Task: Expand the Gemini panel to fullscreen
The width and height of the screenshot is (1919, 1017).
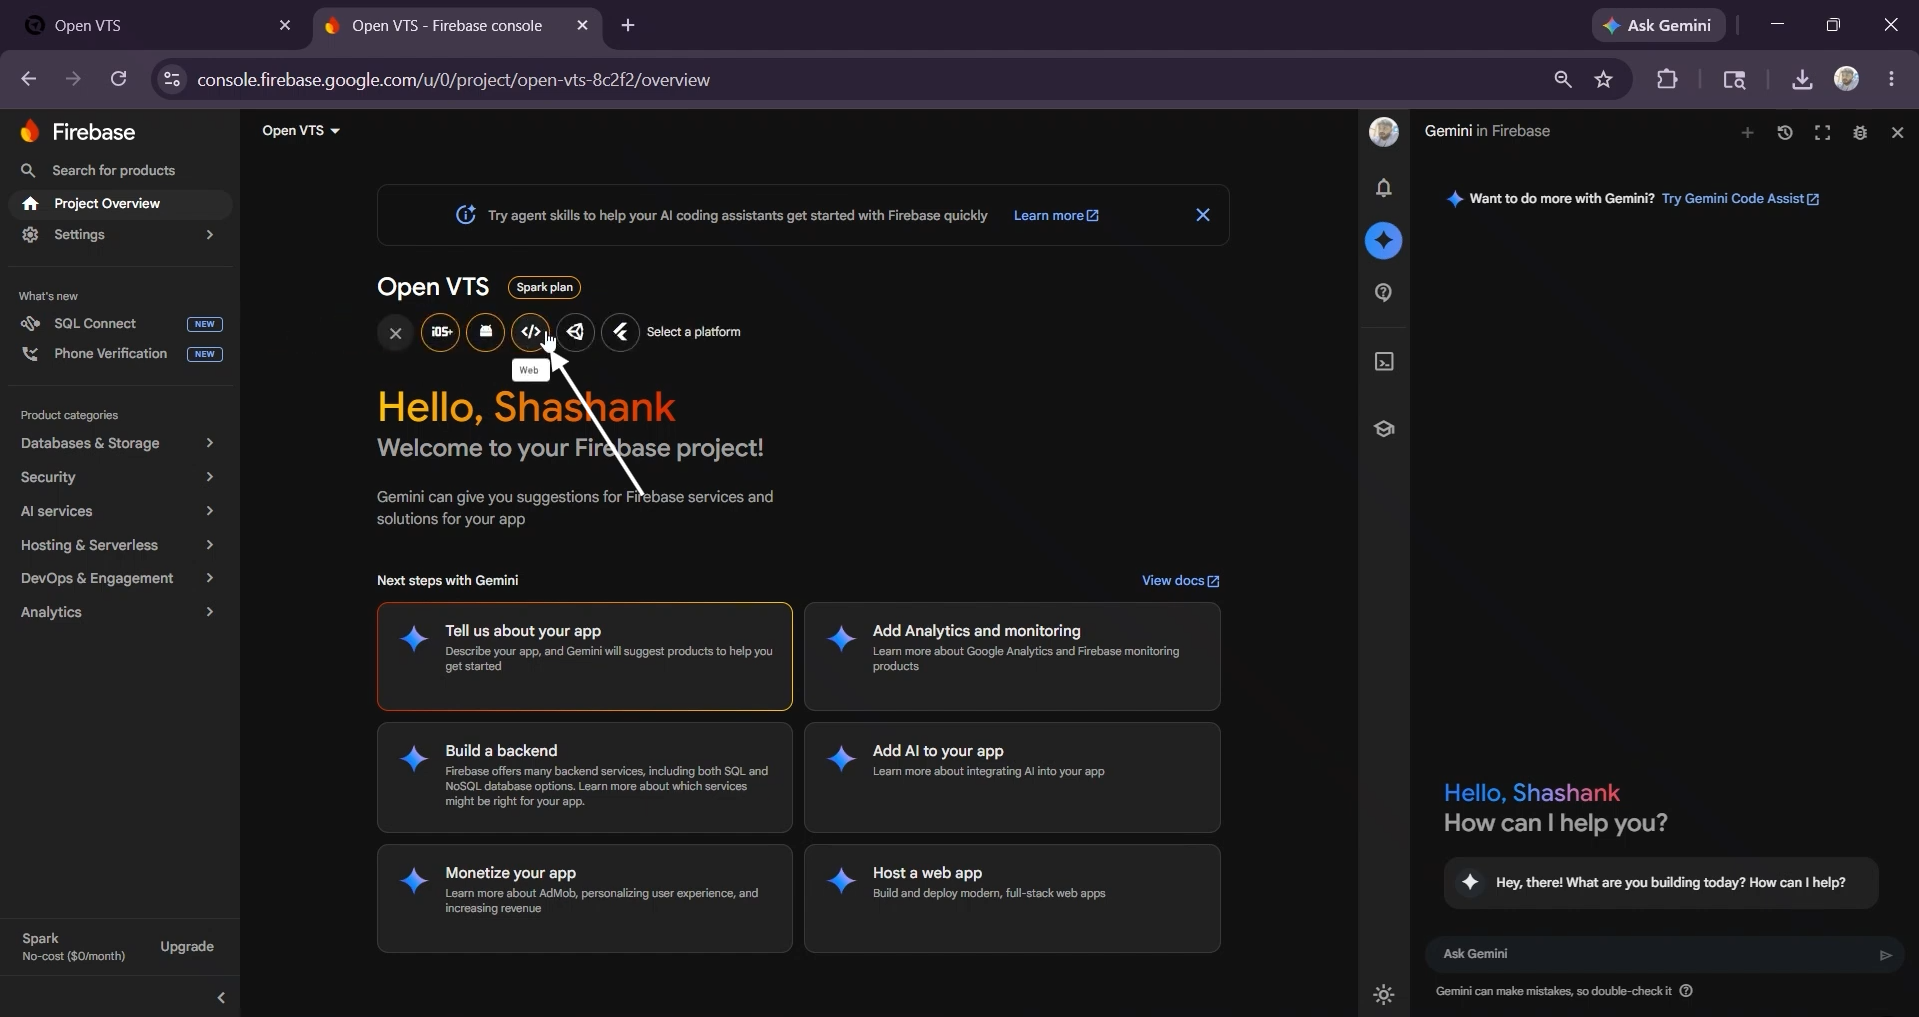Action: (1822, 132)
